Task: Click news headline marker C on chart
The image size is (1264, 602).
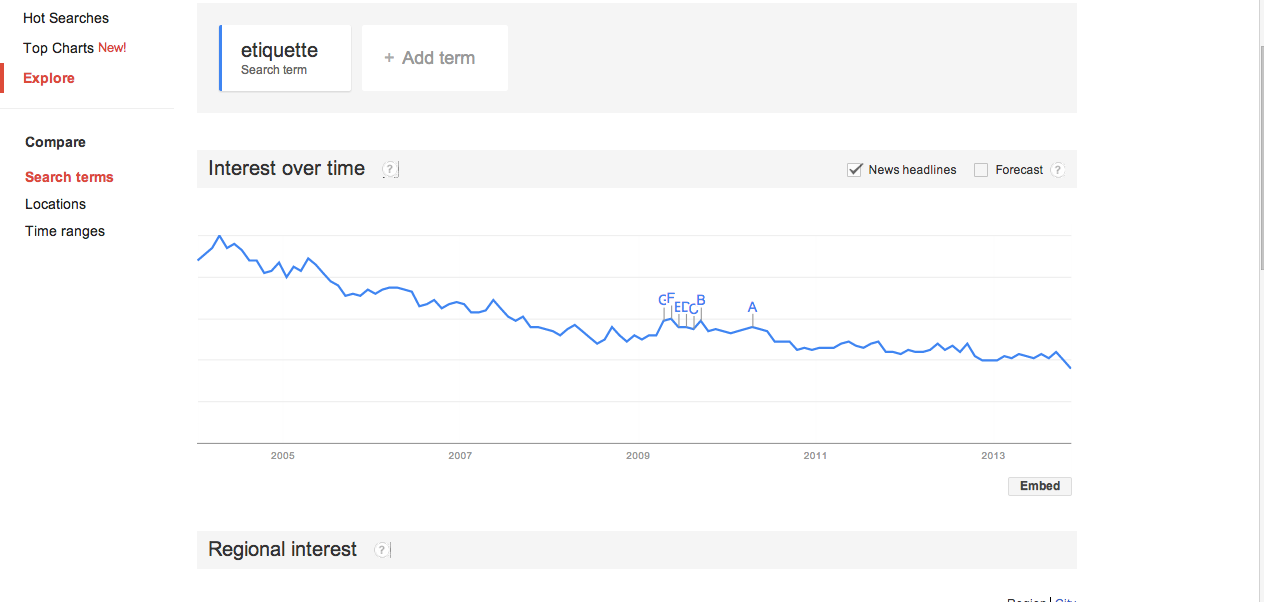Action: [x=693, y=309]
